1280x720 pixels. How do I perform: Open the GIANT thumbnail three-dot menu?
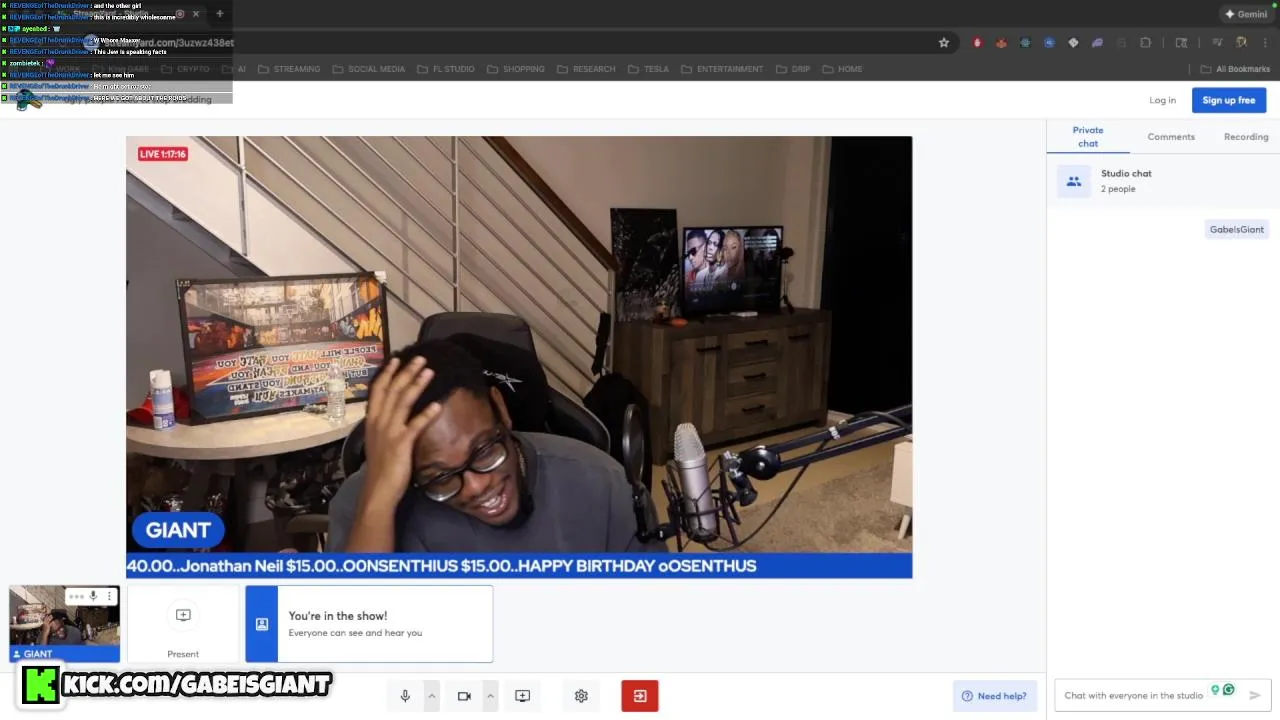click(109, 596)
